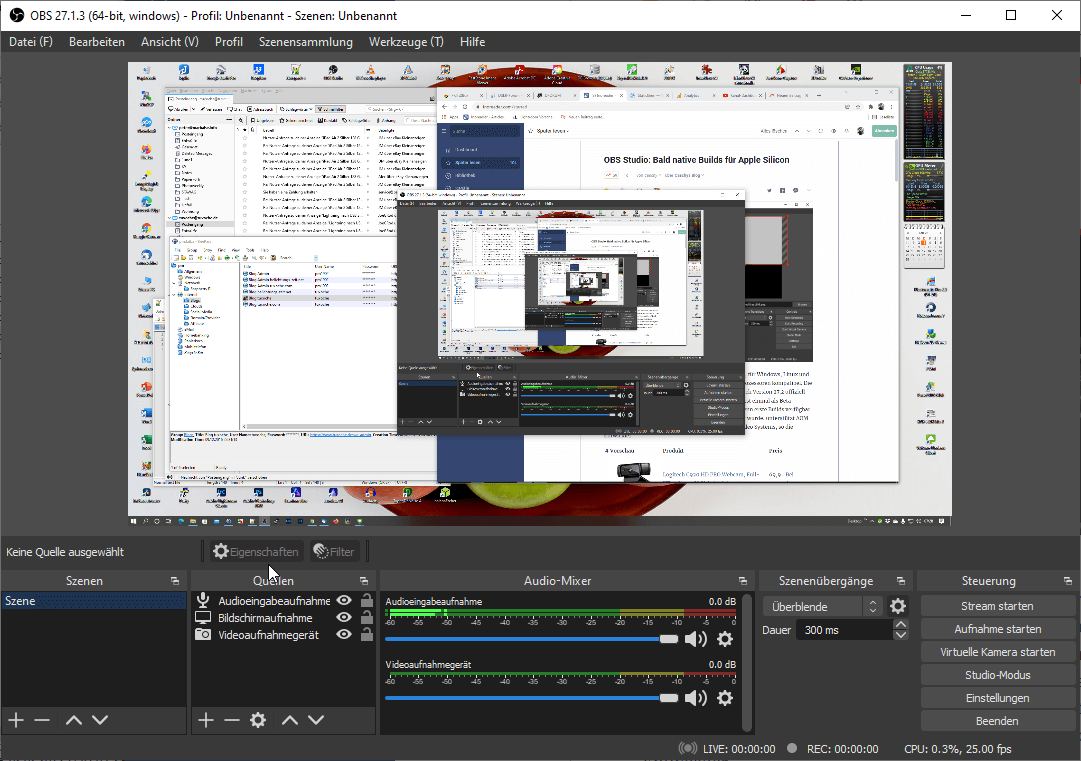This screenshot has width=1081, height=761.
Task: Move the scene up in the Szenen panel
Action: point(74,720)
